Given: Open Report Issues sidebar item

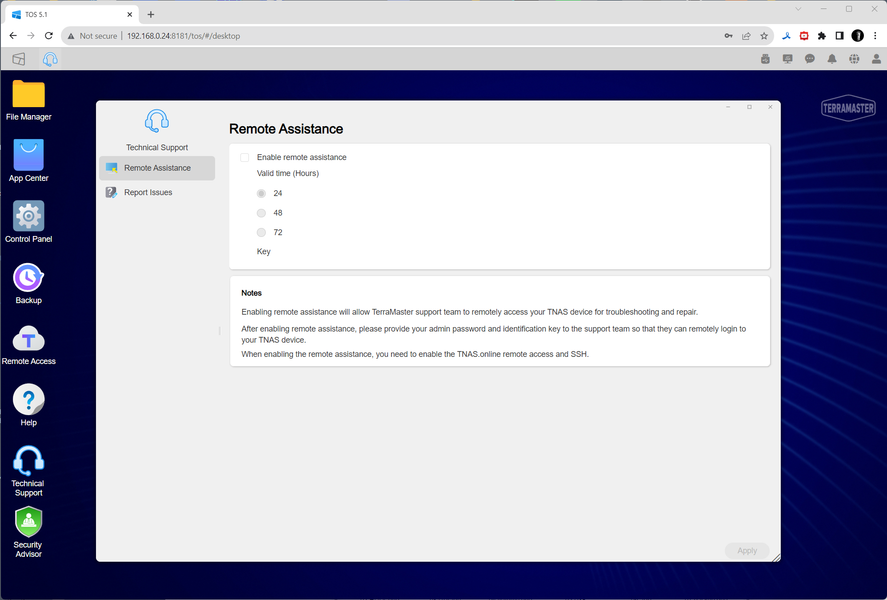Looking at the screenshot, I should click(x=157, y=192).
